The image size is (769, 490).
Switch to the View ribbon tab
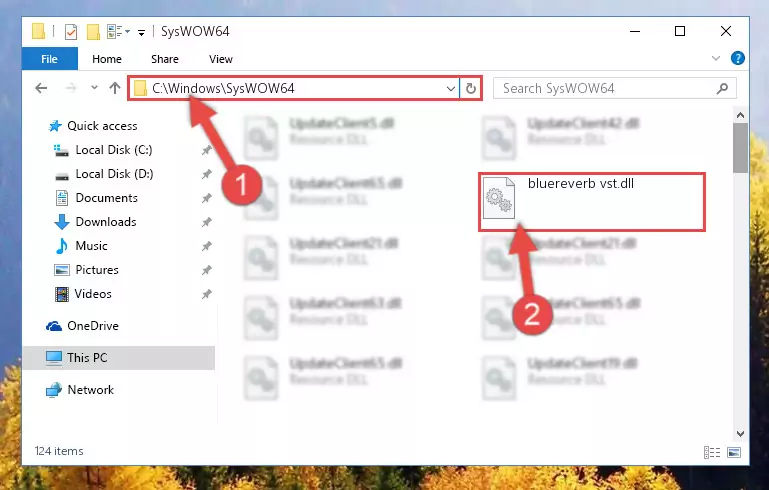click(x=221, y=59)
